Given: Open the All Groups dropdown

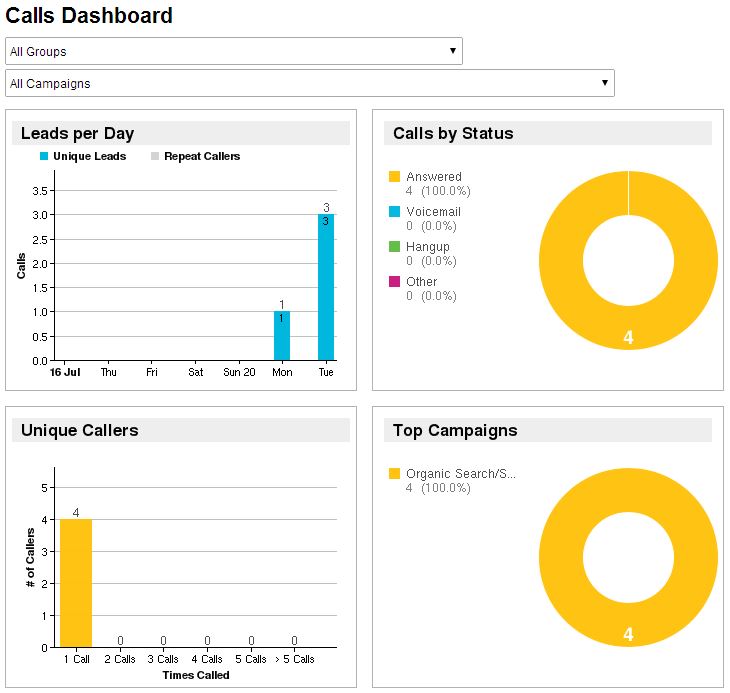Looking at the screenshot, I should 234,51.
